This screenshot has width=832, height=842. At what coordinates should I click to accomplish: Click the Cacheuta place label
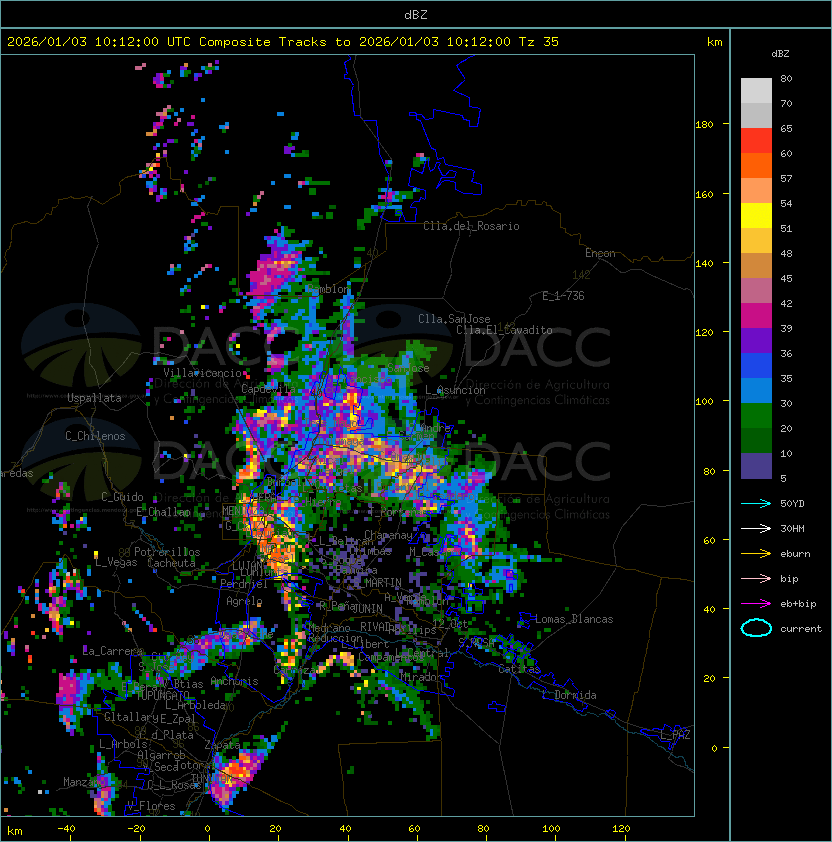point(171,563)
